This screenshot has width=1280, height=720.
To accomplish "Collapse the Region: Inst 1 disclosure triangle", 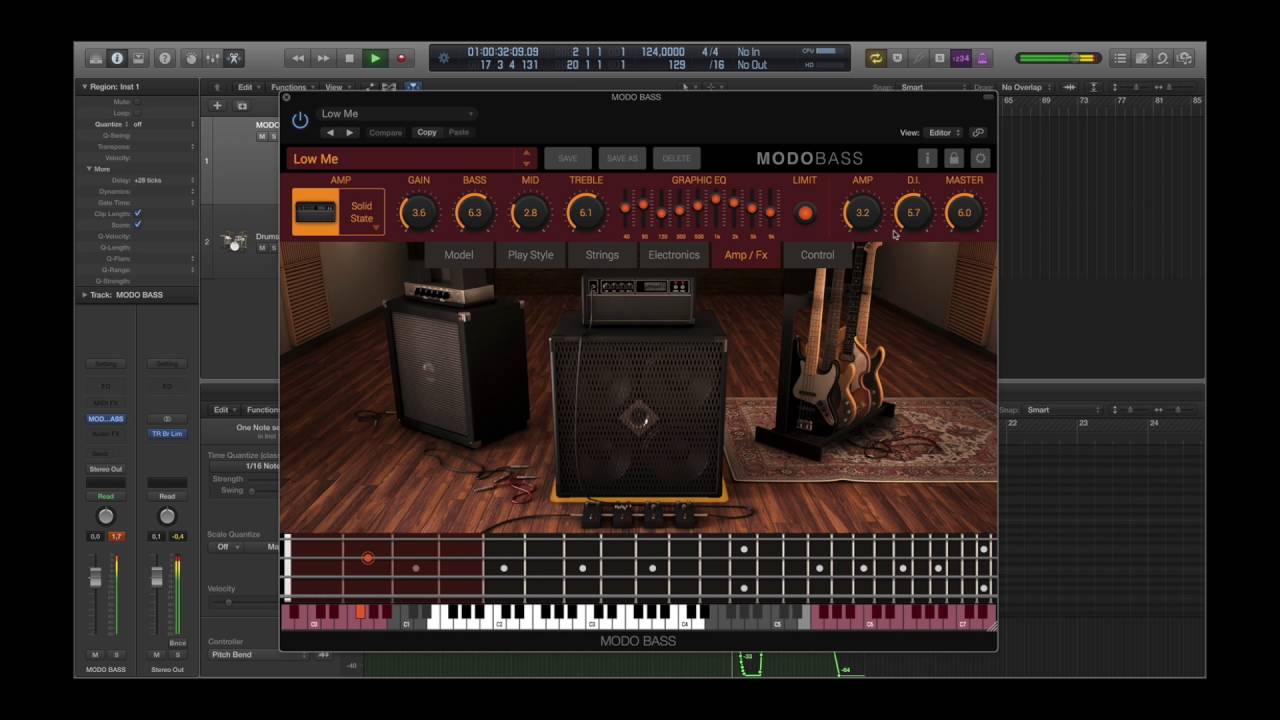I will point(85,87).
